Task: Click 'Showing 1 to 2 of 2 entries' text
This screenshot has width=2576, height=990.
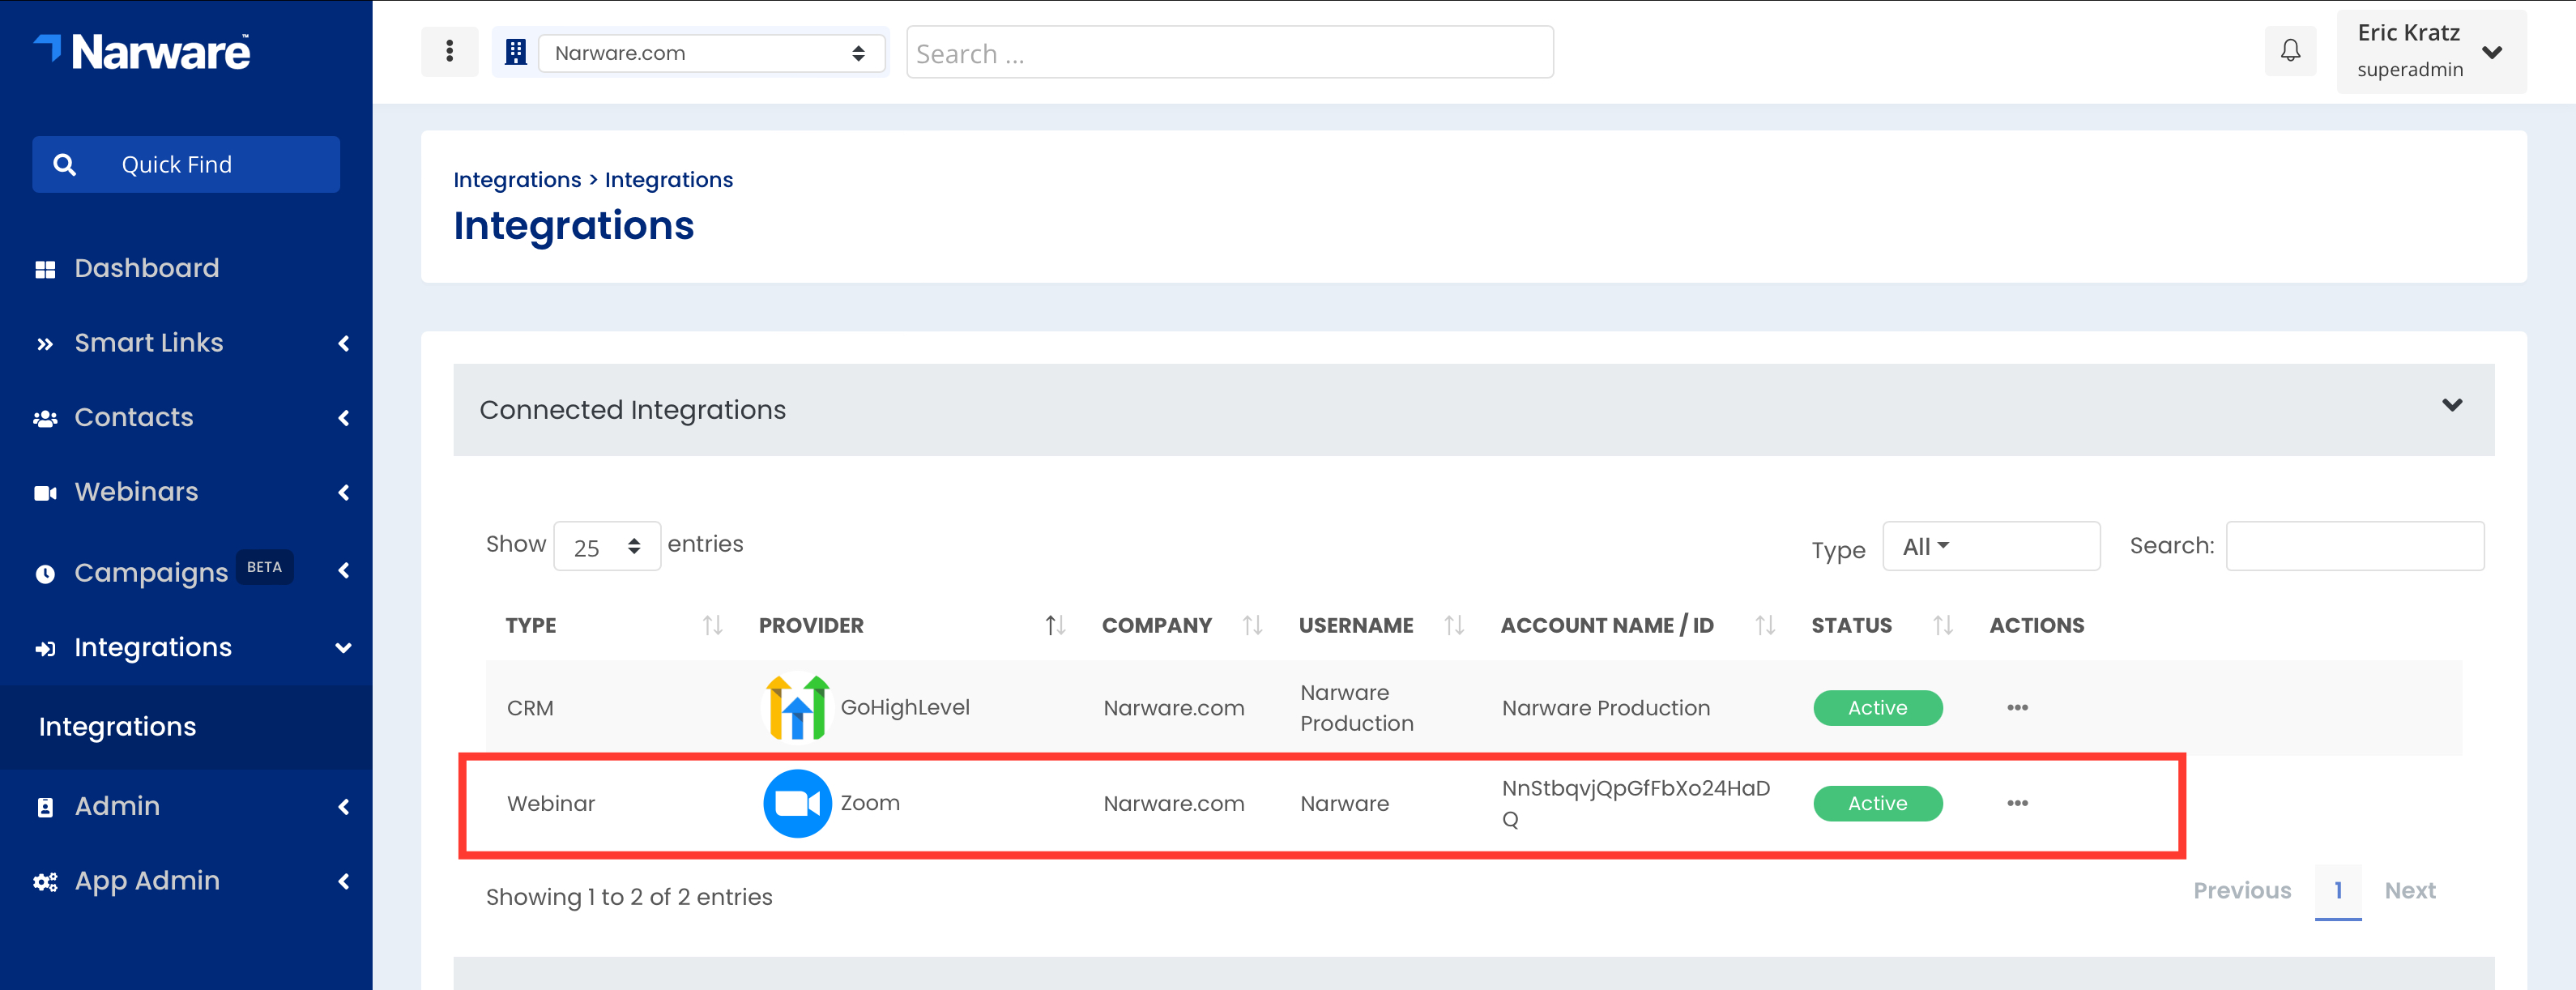Action: click(x=629, y=897)
